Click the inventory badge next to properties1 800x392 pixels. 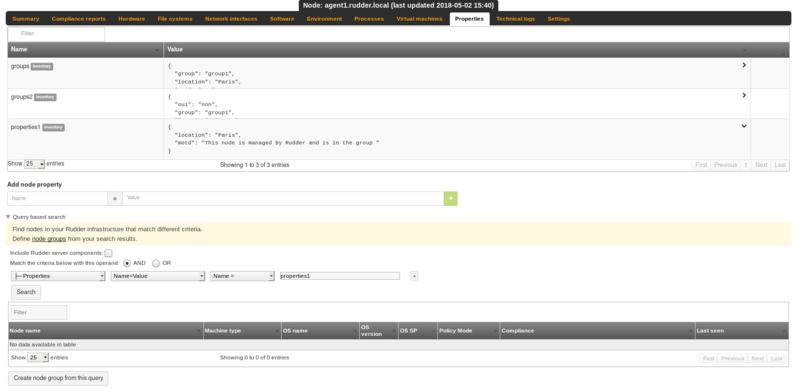tap(53, 128)
